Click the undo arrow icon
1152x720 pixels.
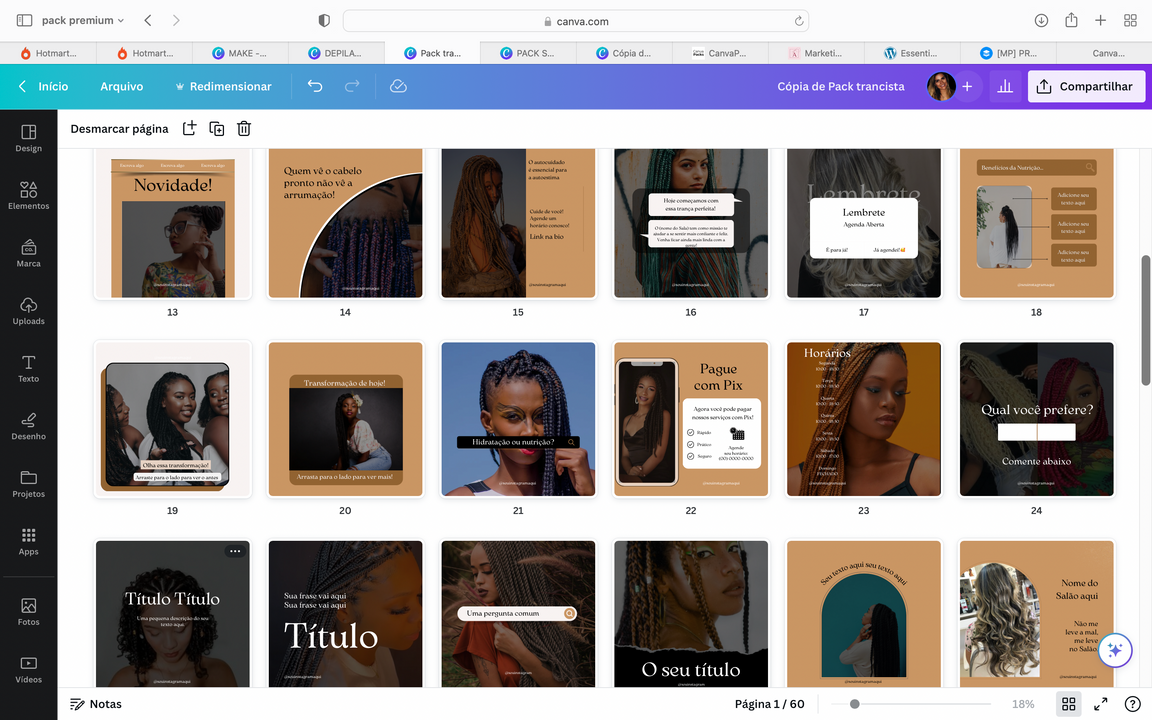pos(315,87)
